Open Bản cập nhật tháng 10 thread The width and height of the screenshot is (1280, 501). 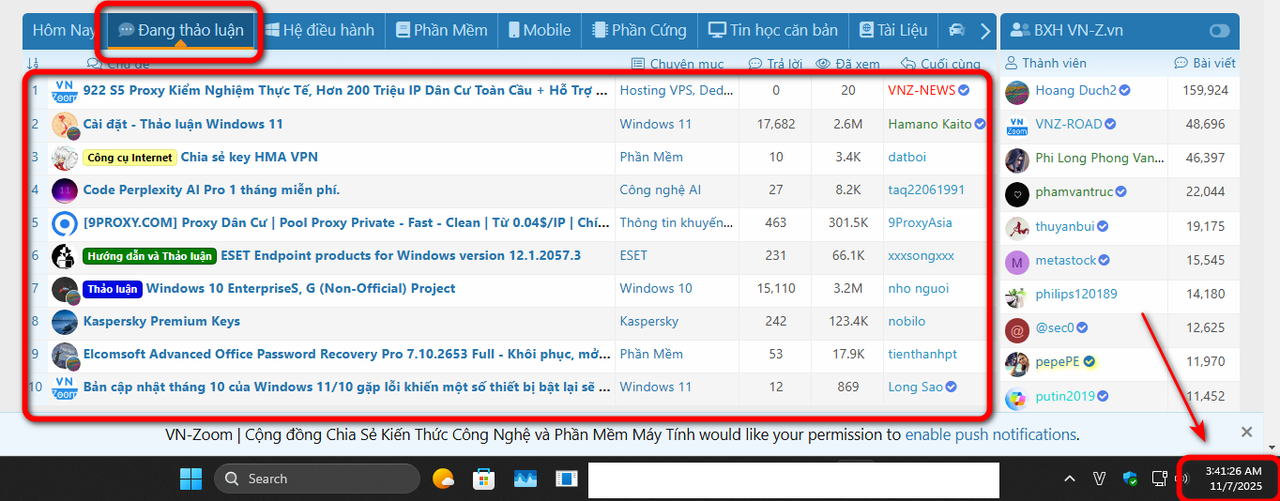(x=346, y=386)
